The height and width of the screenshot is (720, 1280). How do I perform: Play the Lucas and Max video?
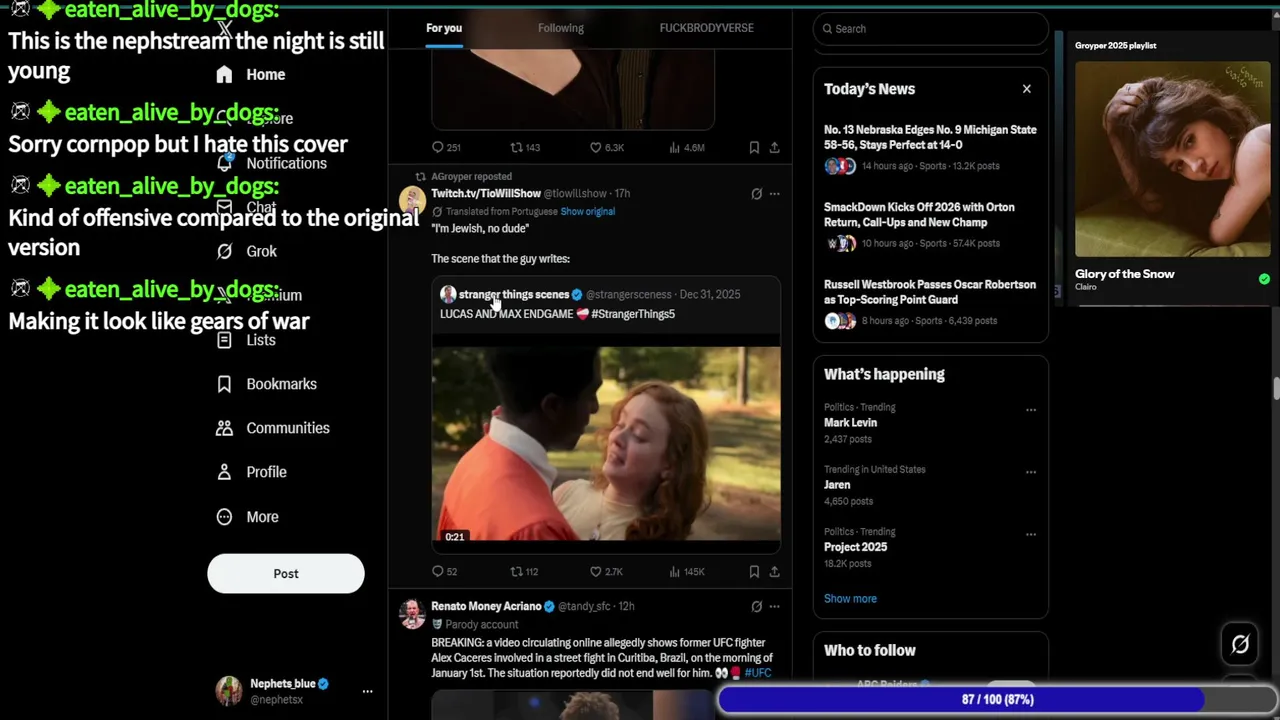pos(606,443)
